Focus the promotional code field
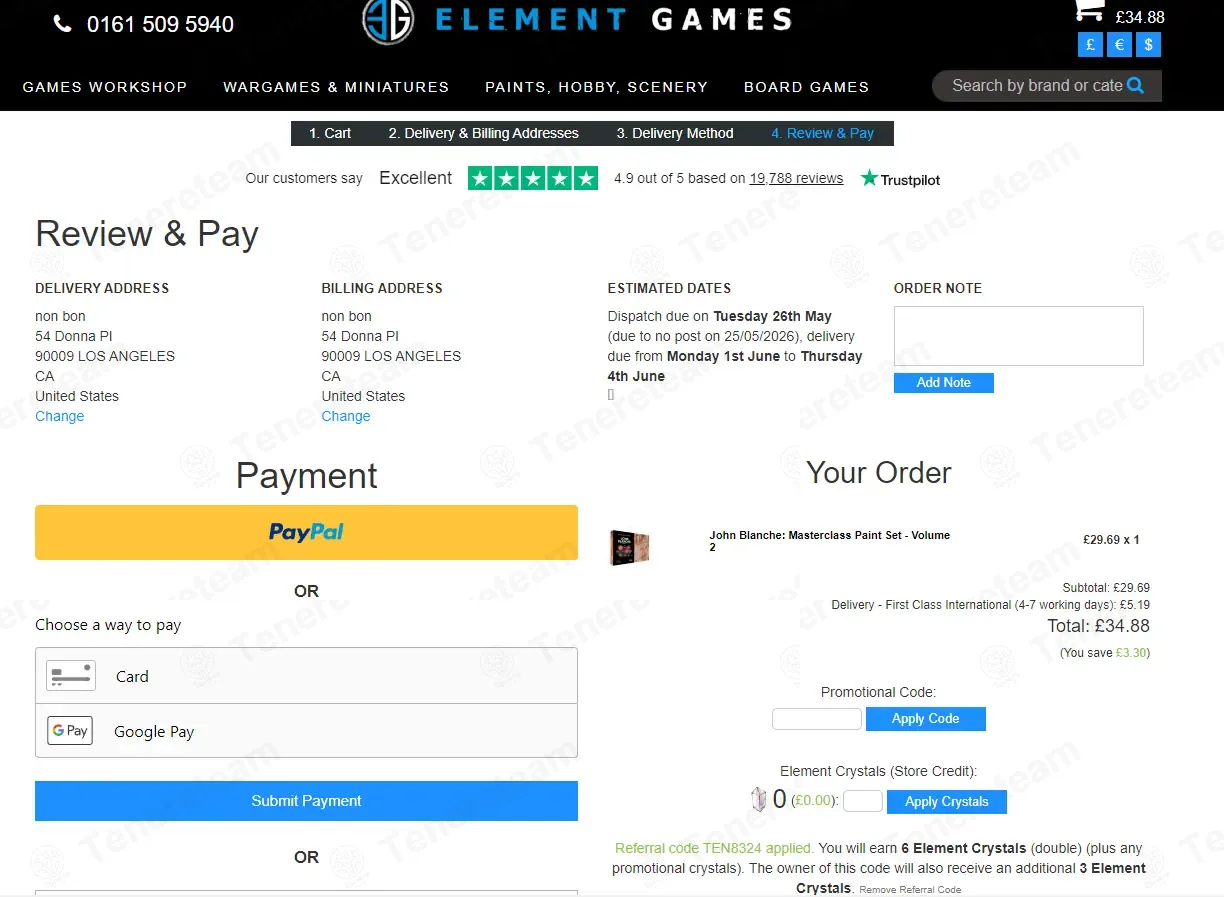Viewport: 1224px width, 897px height. tap(817, 719)
